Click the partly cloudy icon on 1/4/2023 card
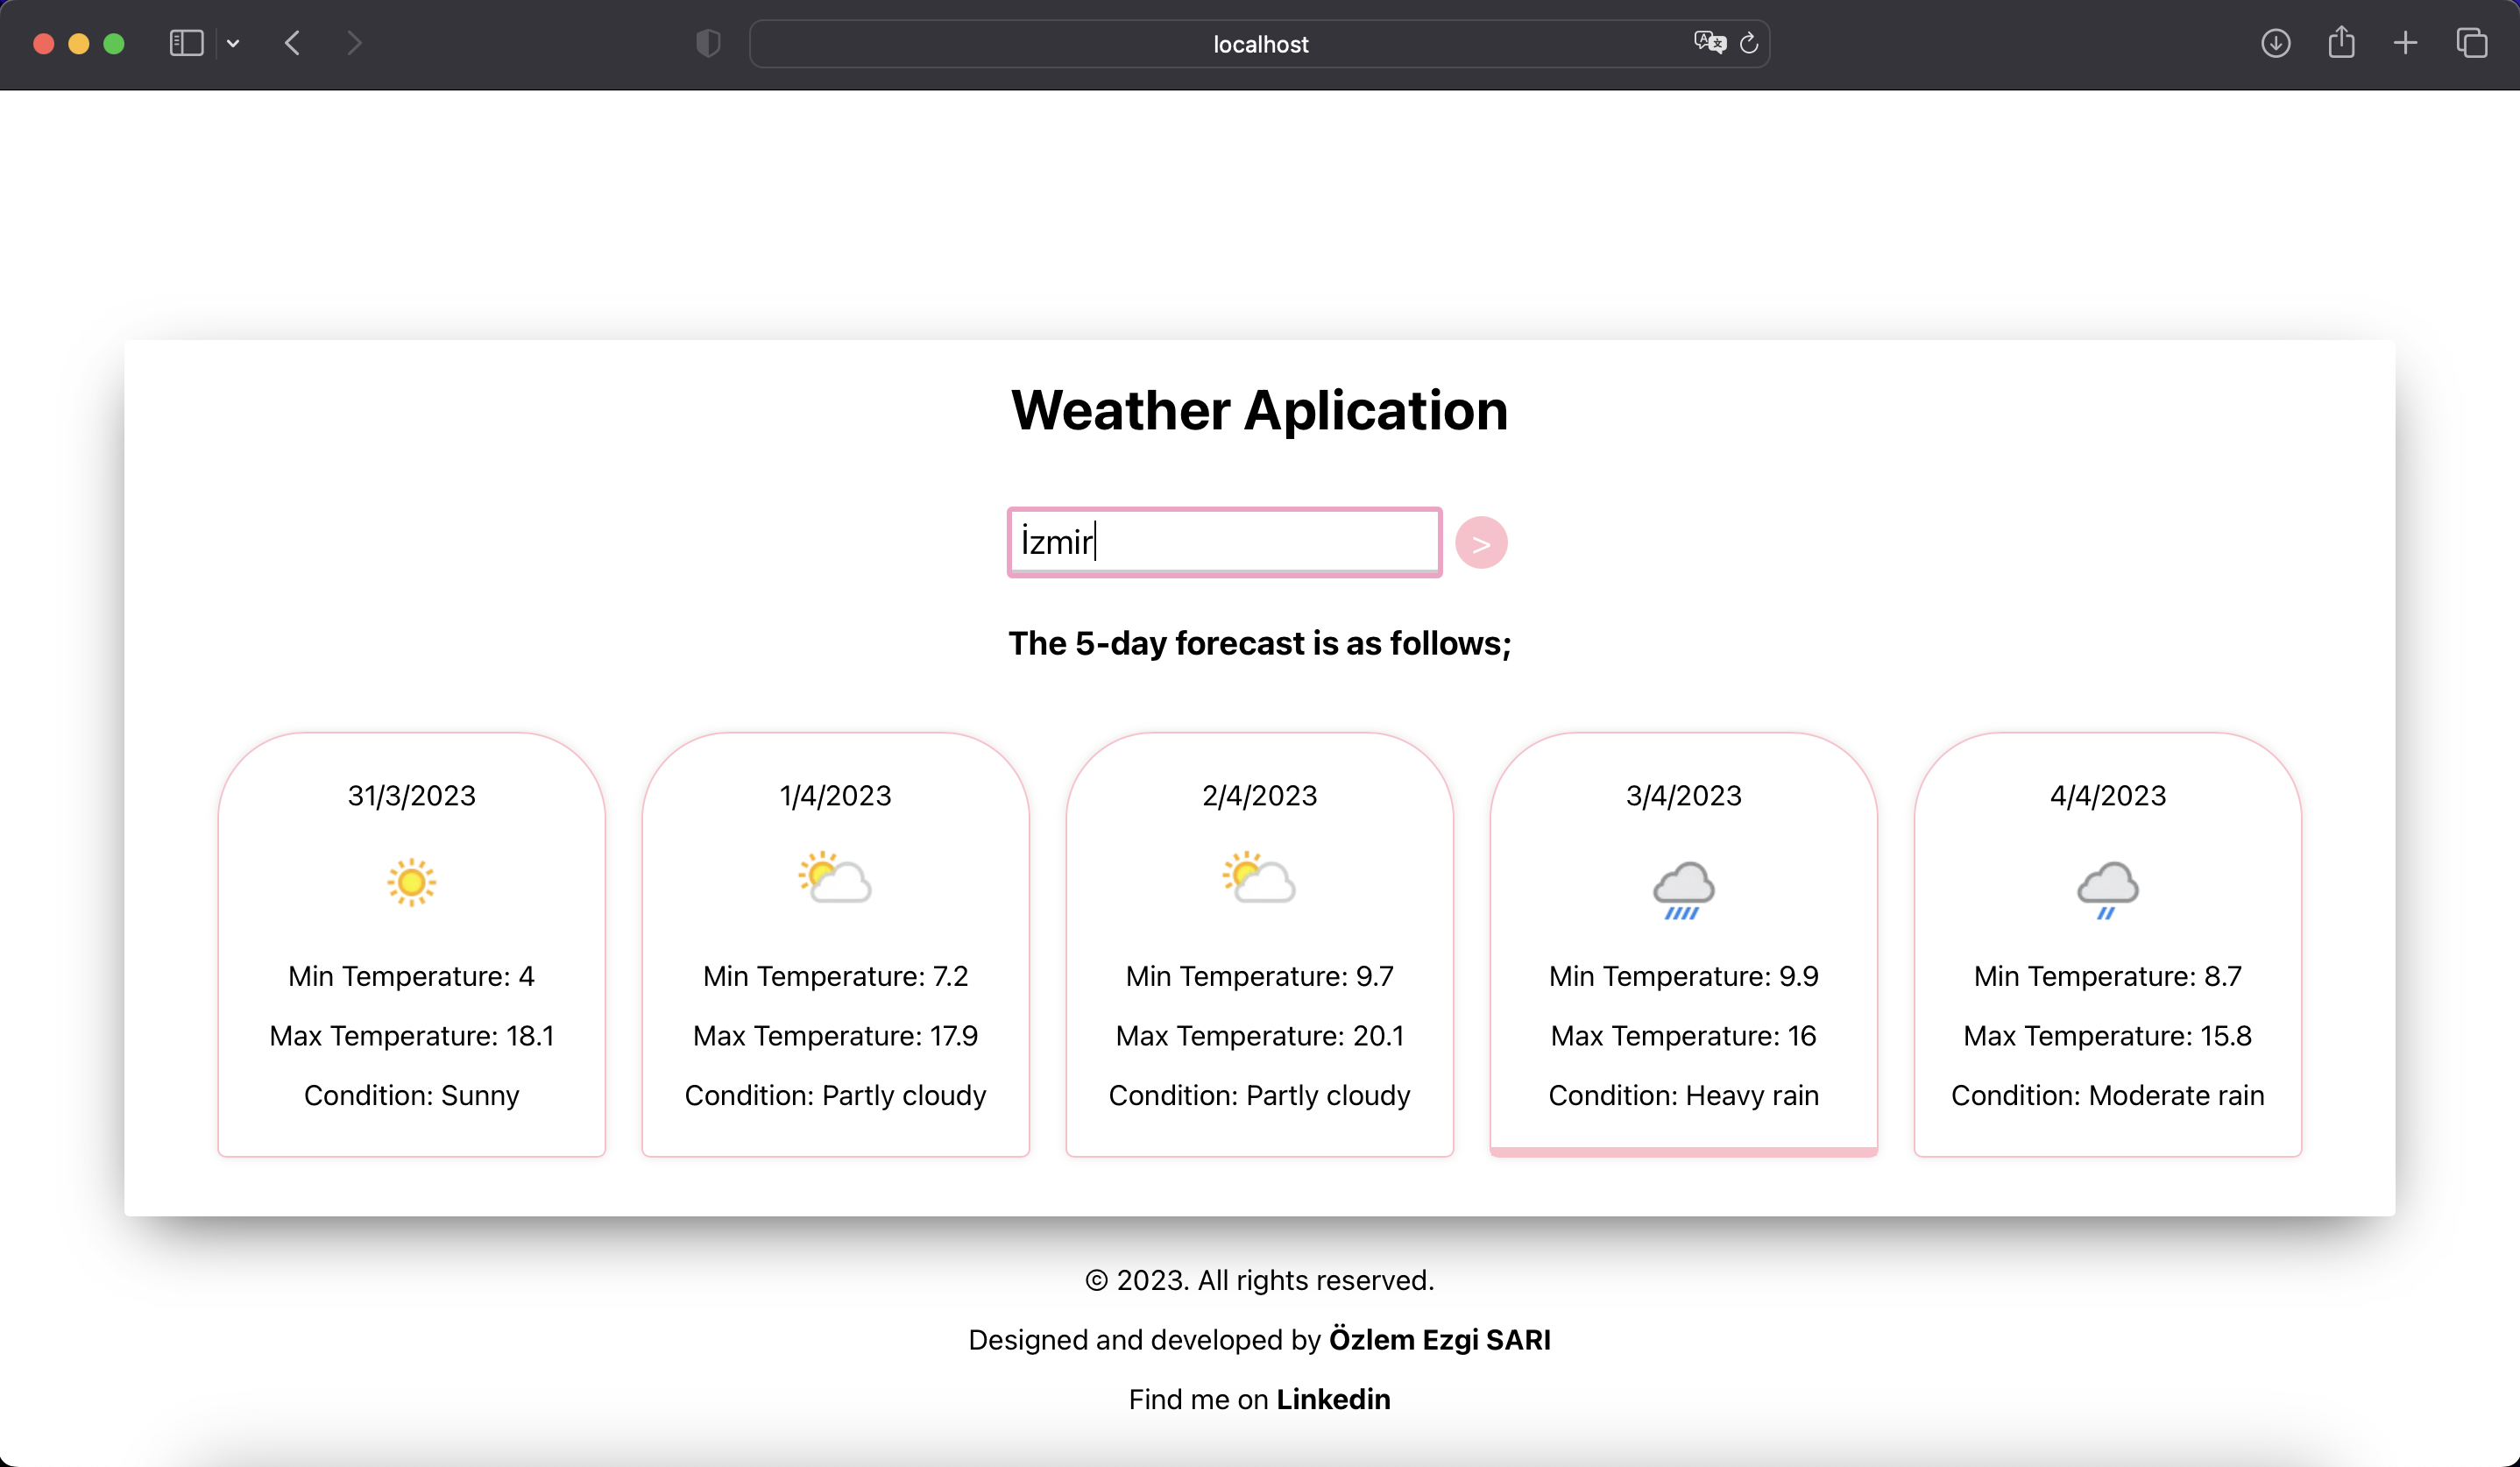This screenshot has height=1467, width=2520. tap(835, 878)
